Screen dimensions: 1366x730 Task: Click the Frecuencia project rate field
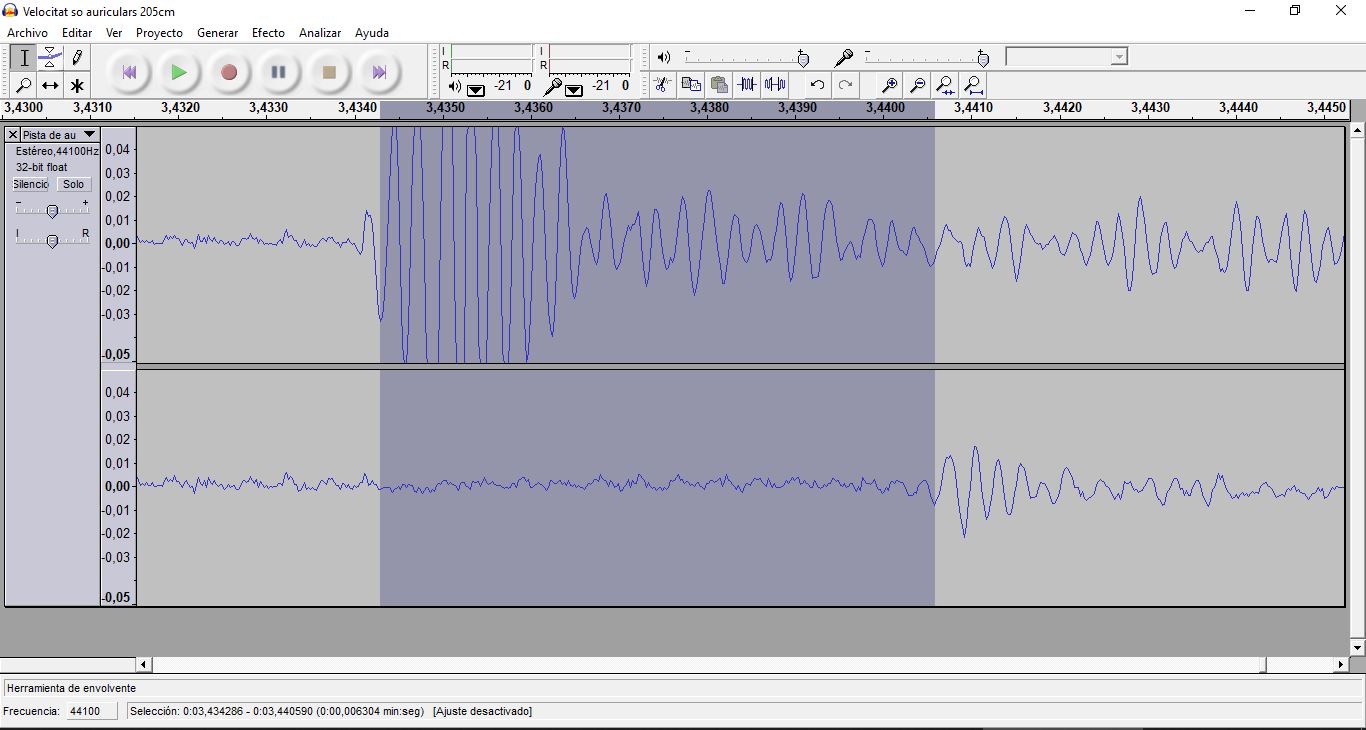(89, 711)
